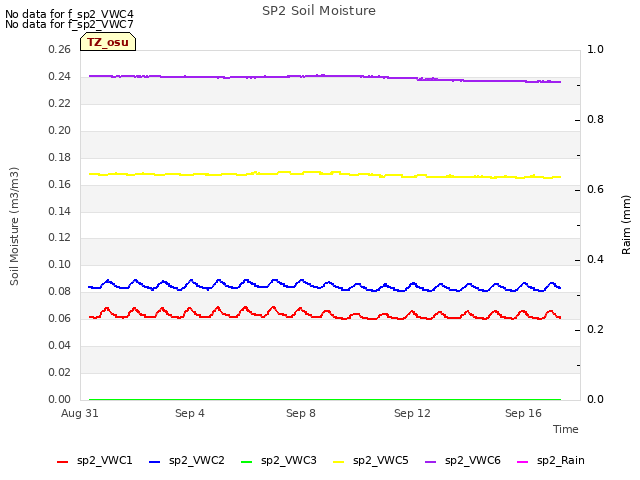Click the SP2 Soil Moisture chart title

[319, 11]
